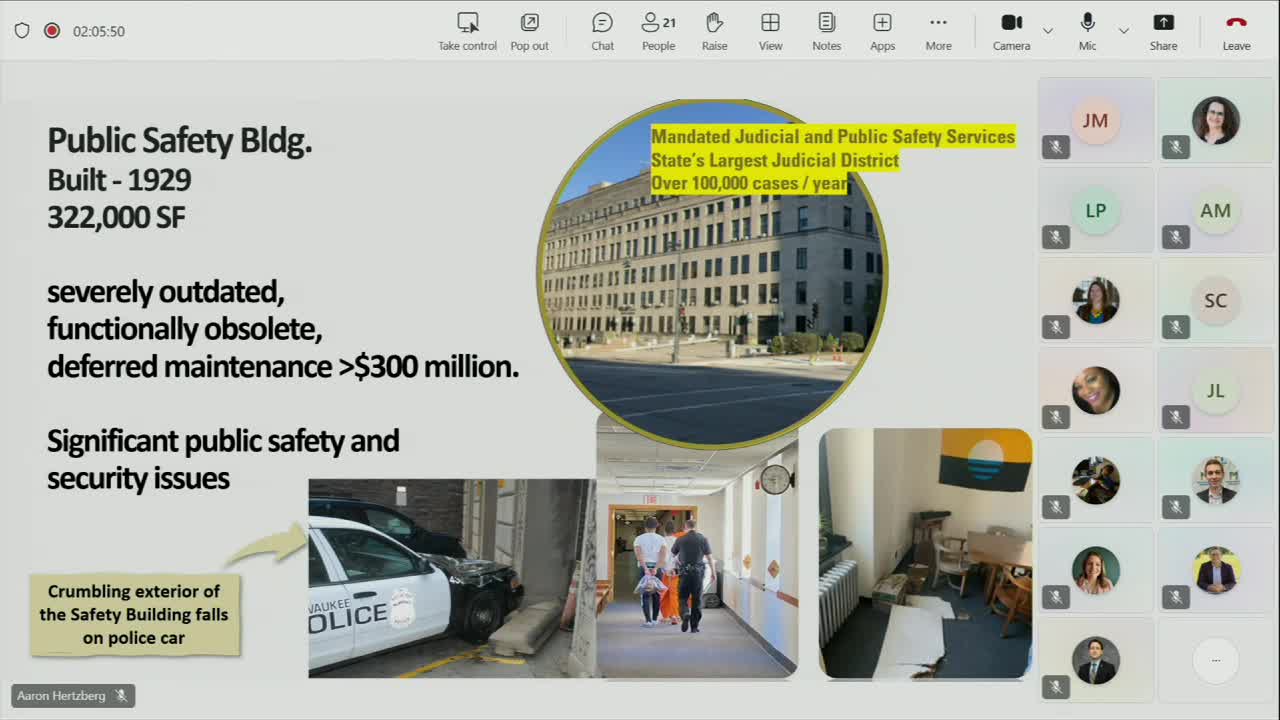1280x720 pixels.
Task: Expand the Mic options dropdown arrow
Action: click(1124, 31)
